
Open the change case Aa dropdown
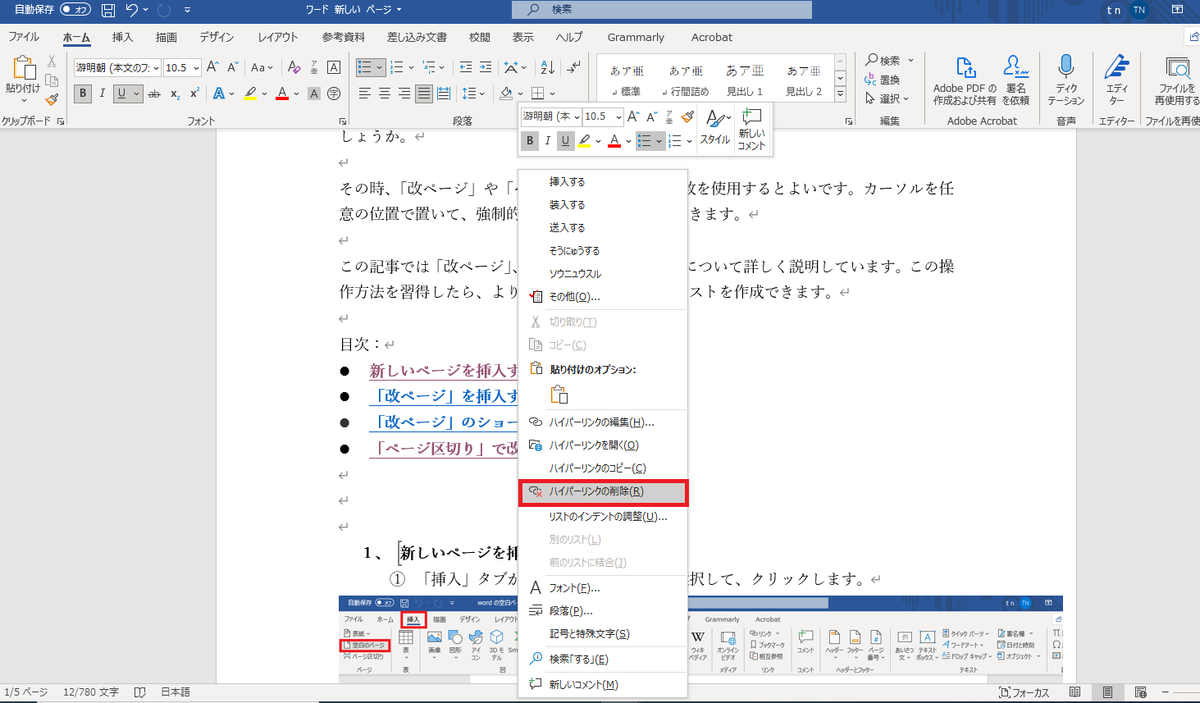262,68
